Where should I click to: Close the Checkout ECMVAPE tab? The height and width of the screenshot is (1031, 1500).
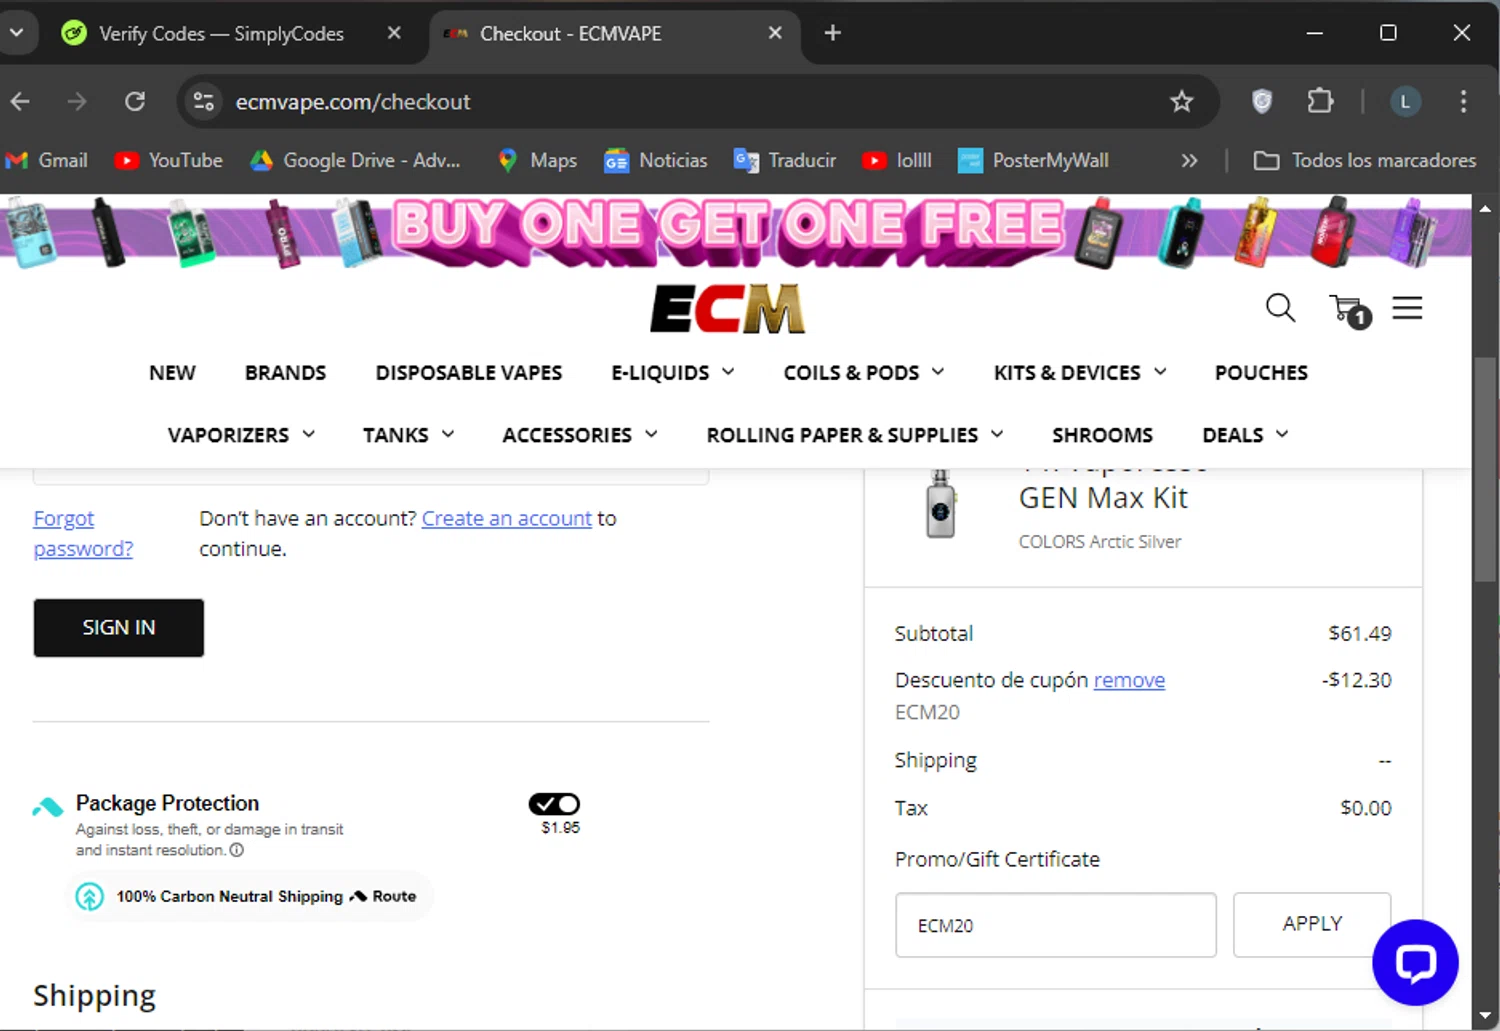click(775, 33)
